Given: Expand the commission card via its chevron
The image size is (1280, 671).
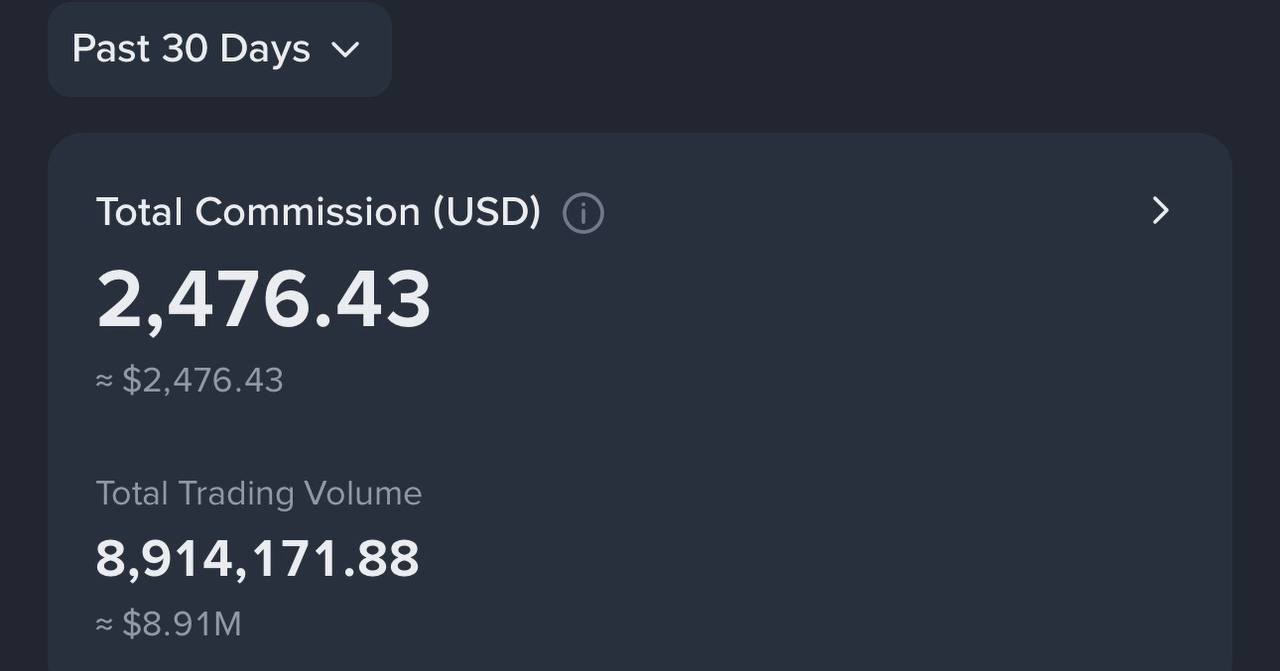Looking at the screenshot, I should point(1160,211).
